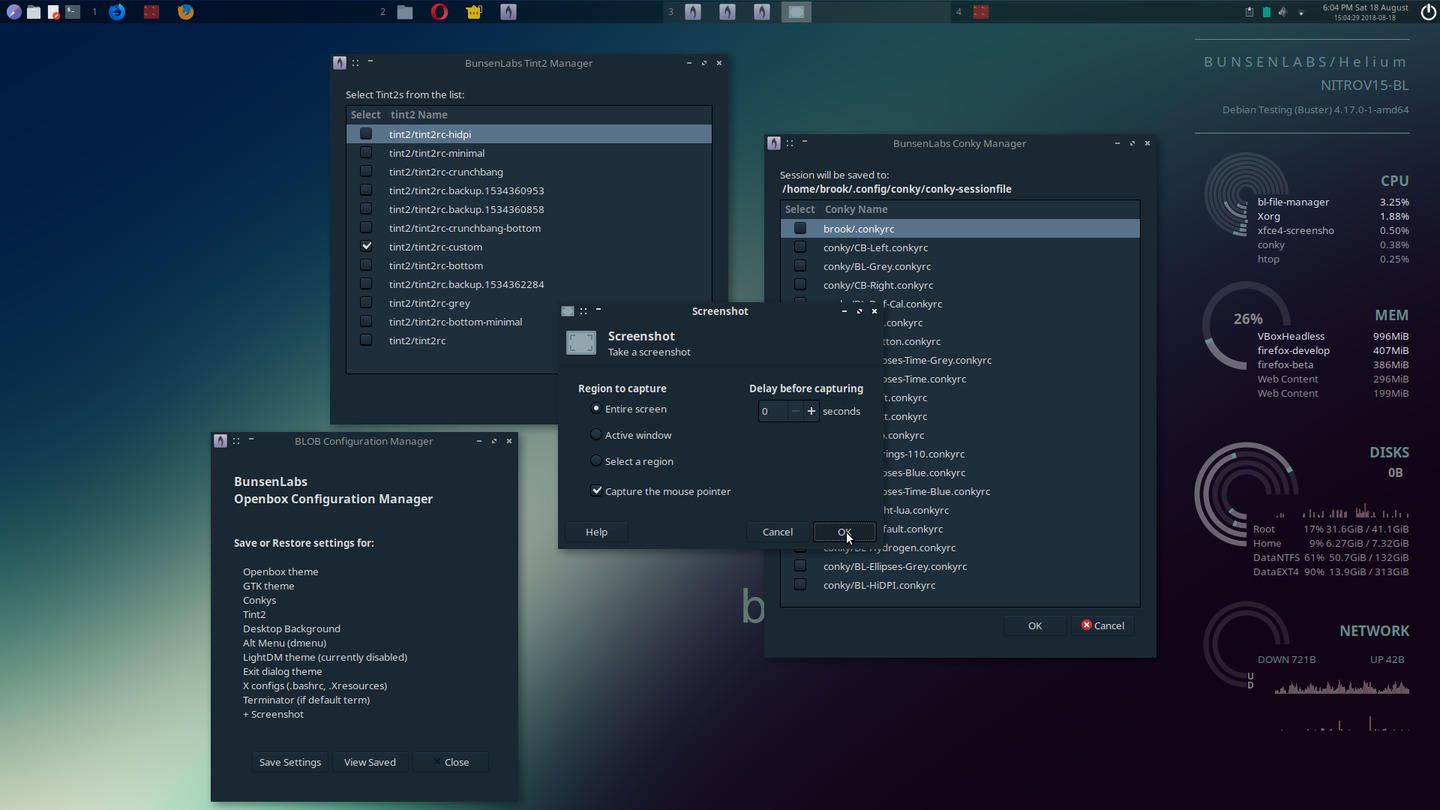Check the brook/.conkyrc checkbox
This screenshot has width=1440, height=810.
(800, 228)
